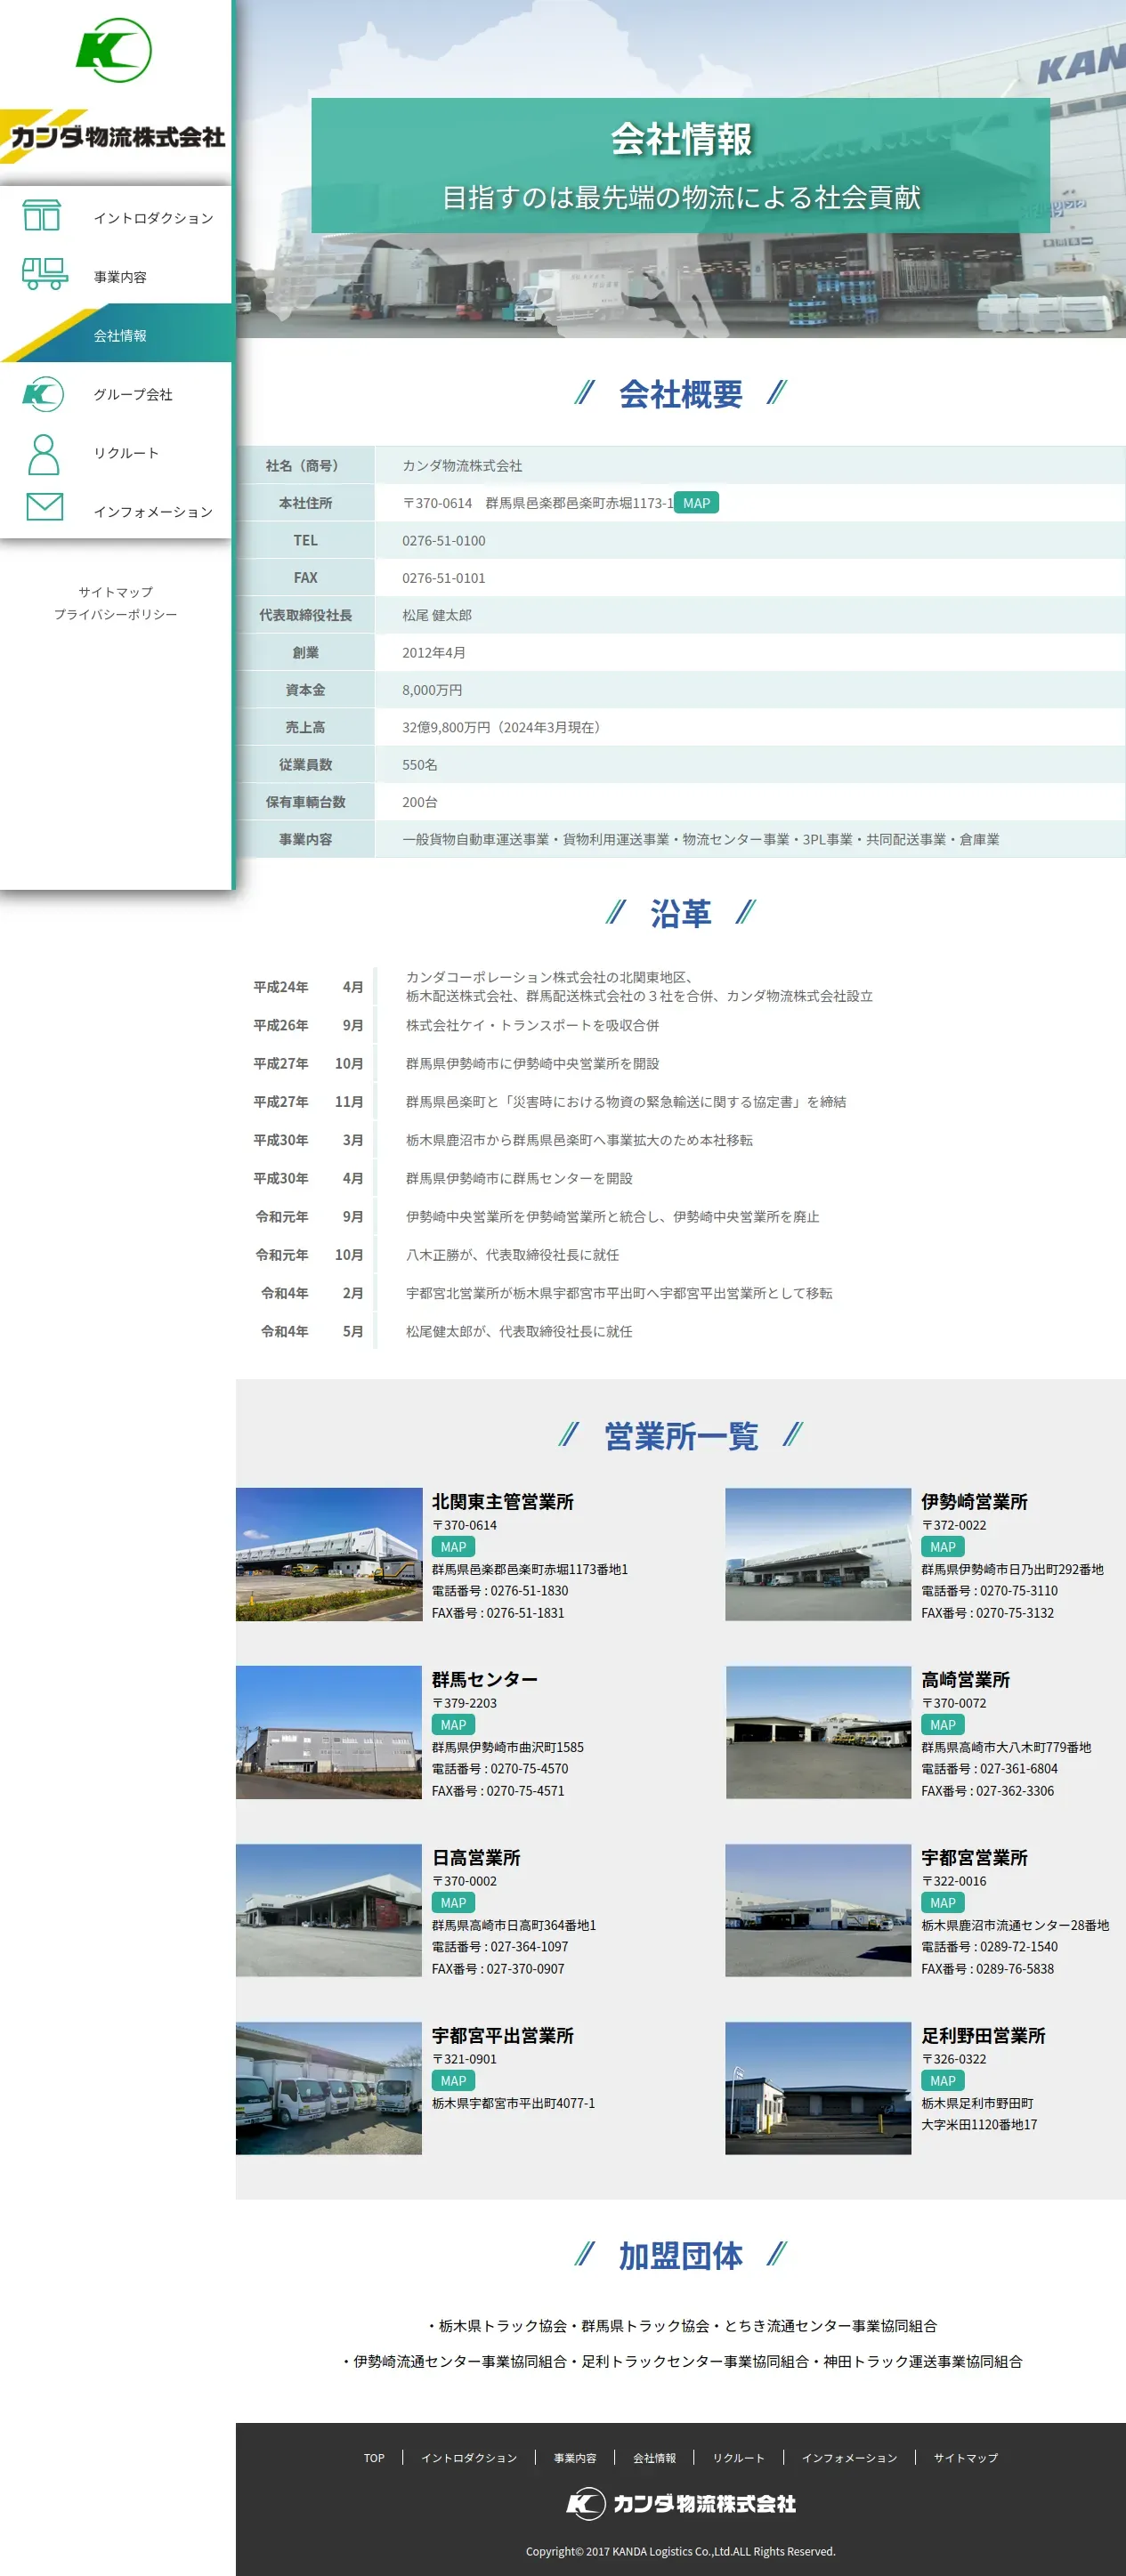The height and width of the screenshot is (2576, 1126).
Task: Click the 宇都宮営業所 building photo
Action: click(818, 1910)
